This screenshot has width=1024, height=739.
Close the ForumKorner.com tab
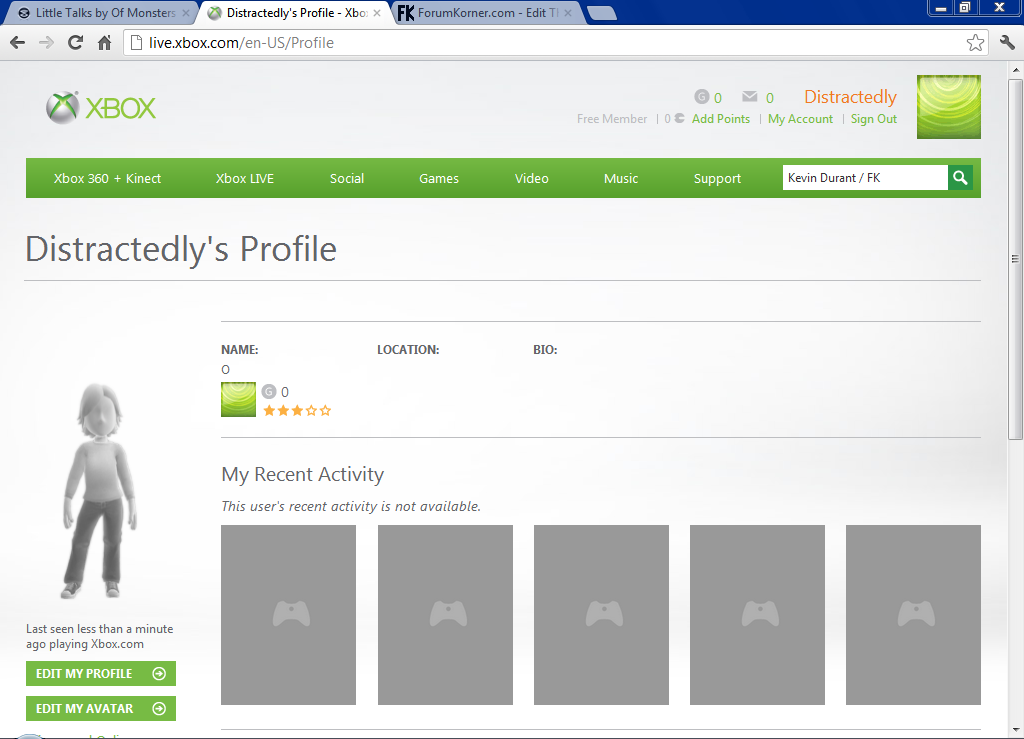pos(568,13)
